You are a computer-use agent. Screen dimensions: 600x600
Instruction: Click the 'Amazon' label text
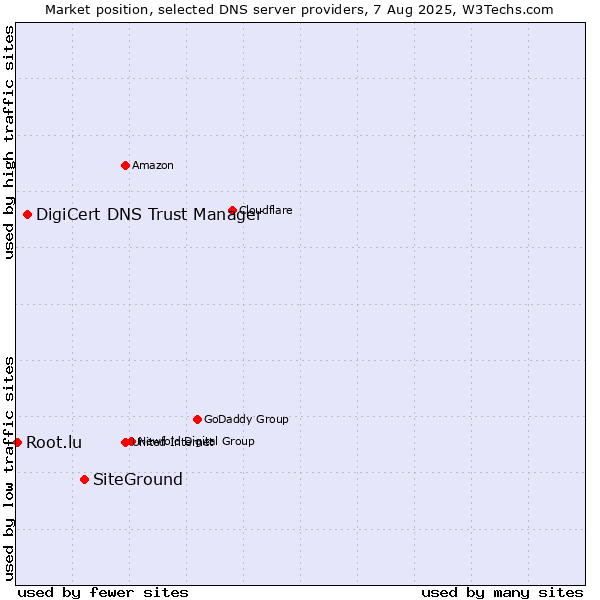[153, 165]
